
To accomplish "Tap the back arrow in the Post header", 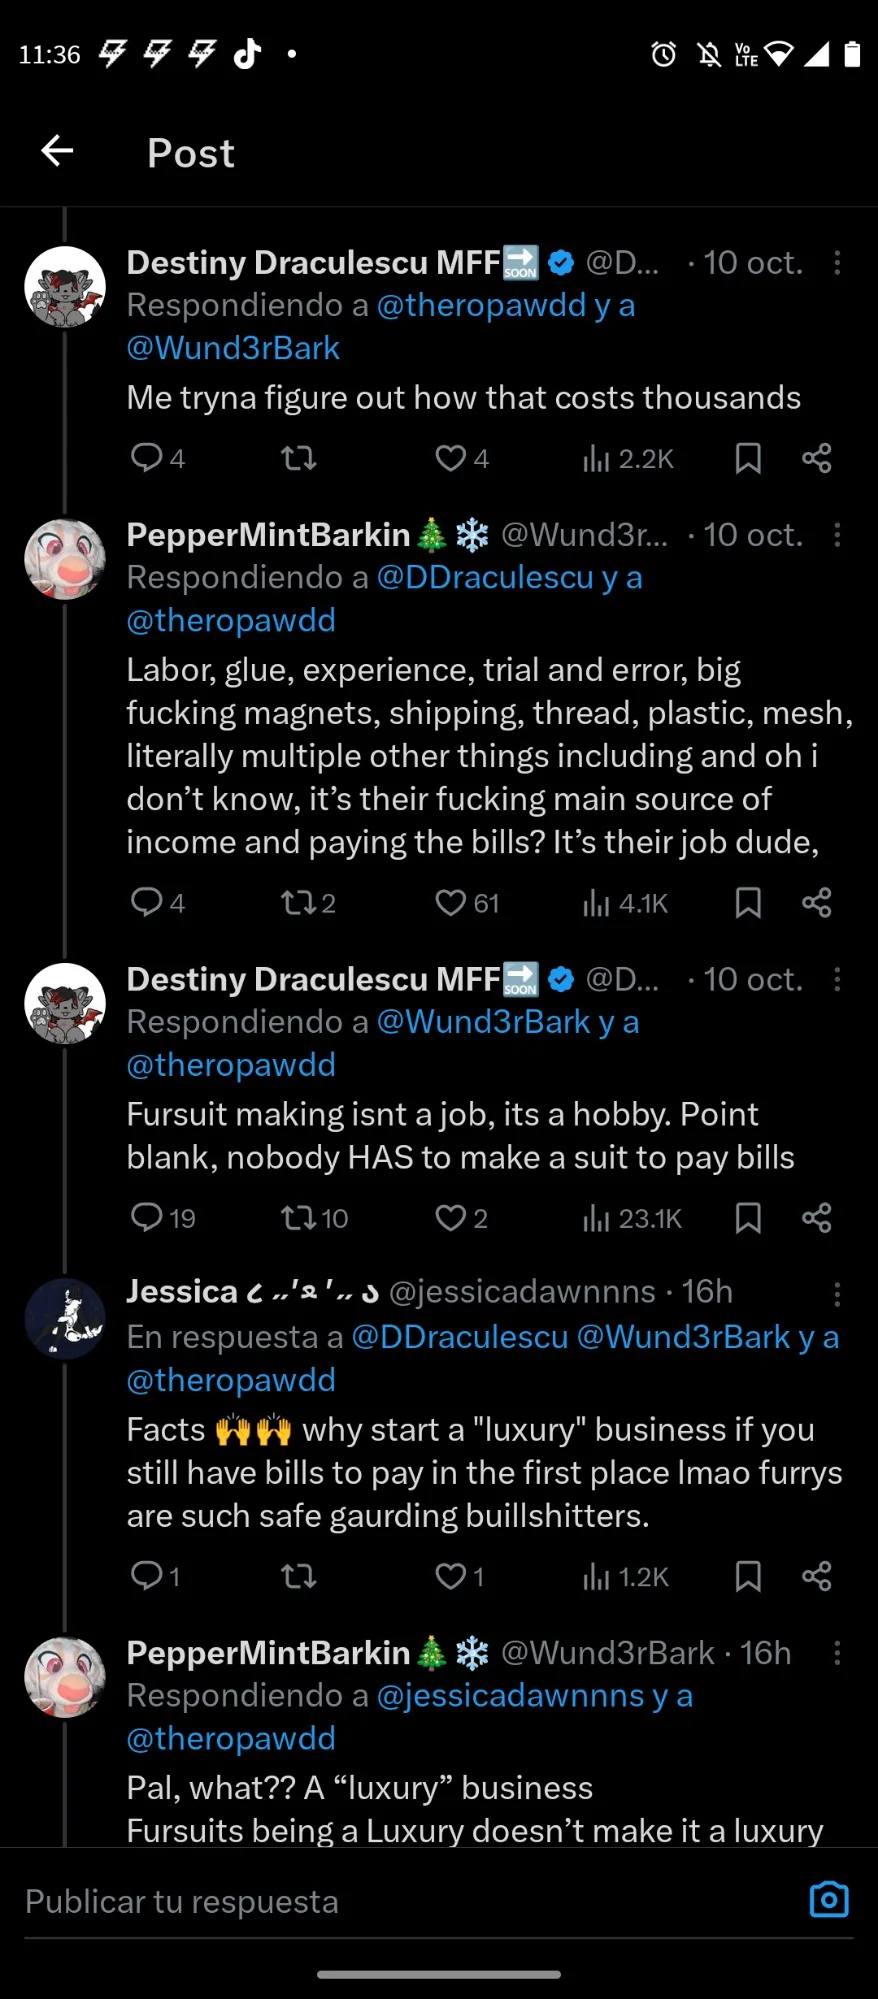I will click(x=57, y=151).
